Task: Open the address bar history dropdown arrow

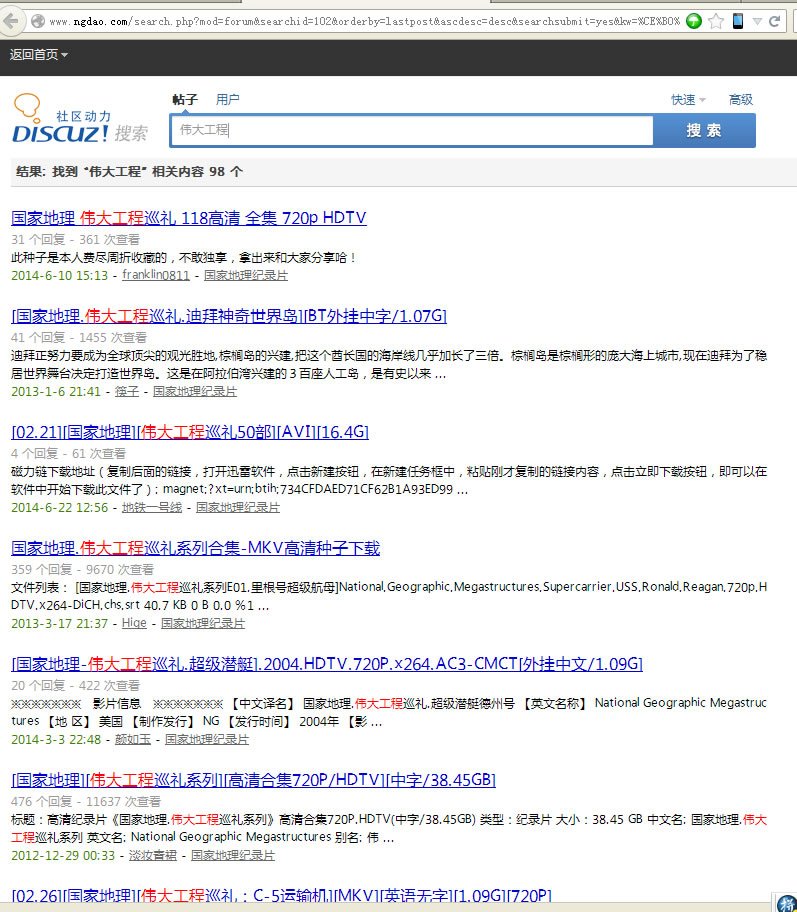Action: (x=757, y=22)
